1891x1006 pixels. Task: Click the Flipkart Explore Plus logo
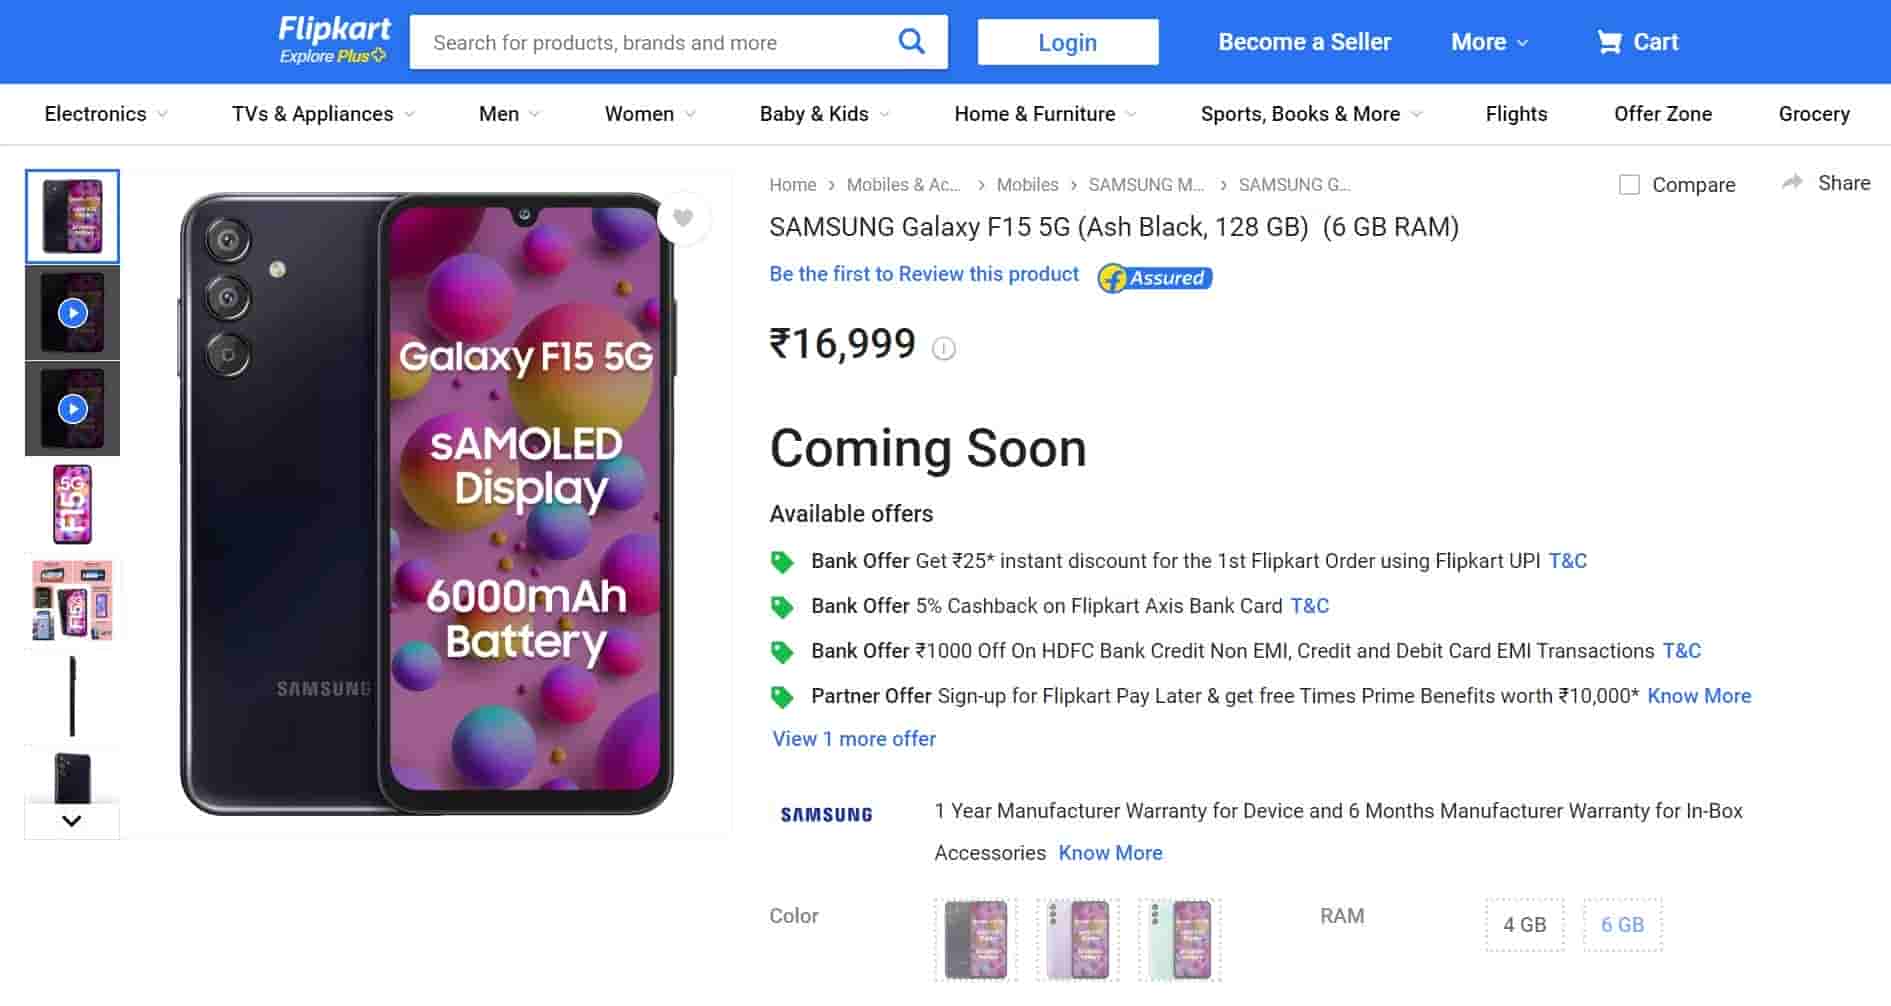333,41
